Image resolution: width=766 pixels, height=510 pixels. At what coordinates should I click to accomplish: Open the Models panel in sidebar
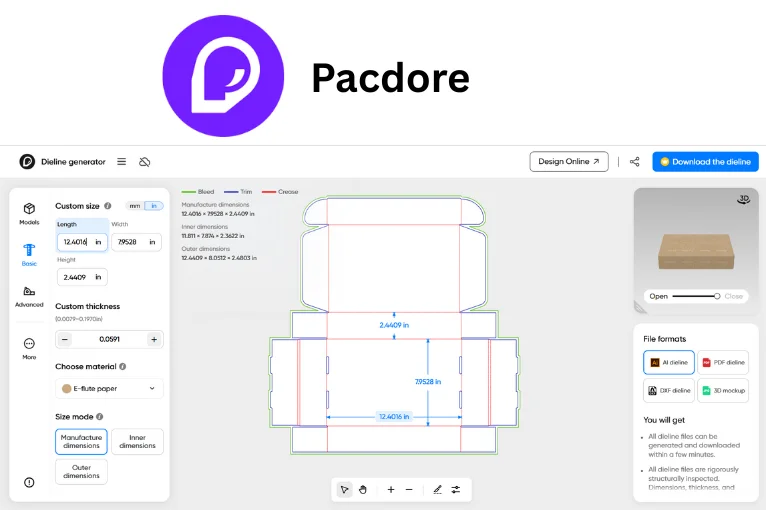[x=29, y=212]
